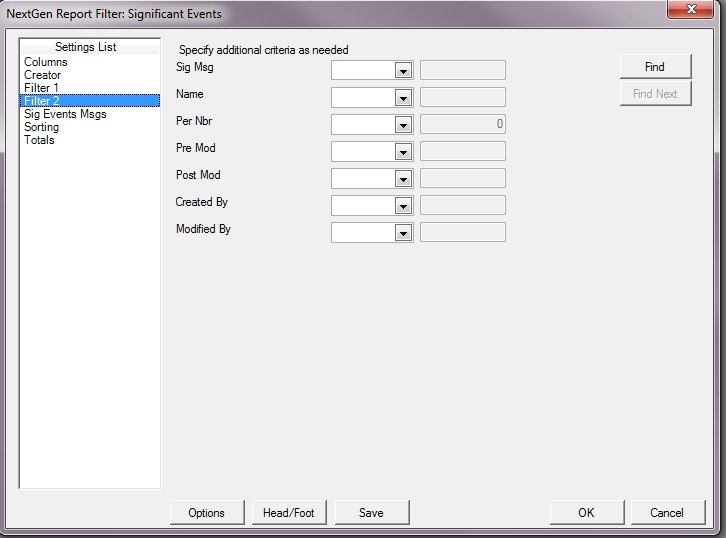The height and width of the screenshot is (538, 726).
Task: Open the Per Nbr operator dropdown
Action: (403, 125)
